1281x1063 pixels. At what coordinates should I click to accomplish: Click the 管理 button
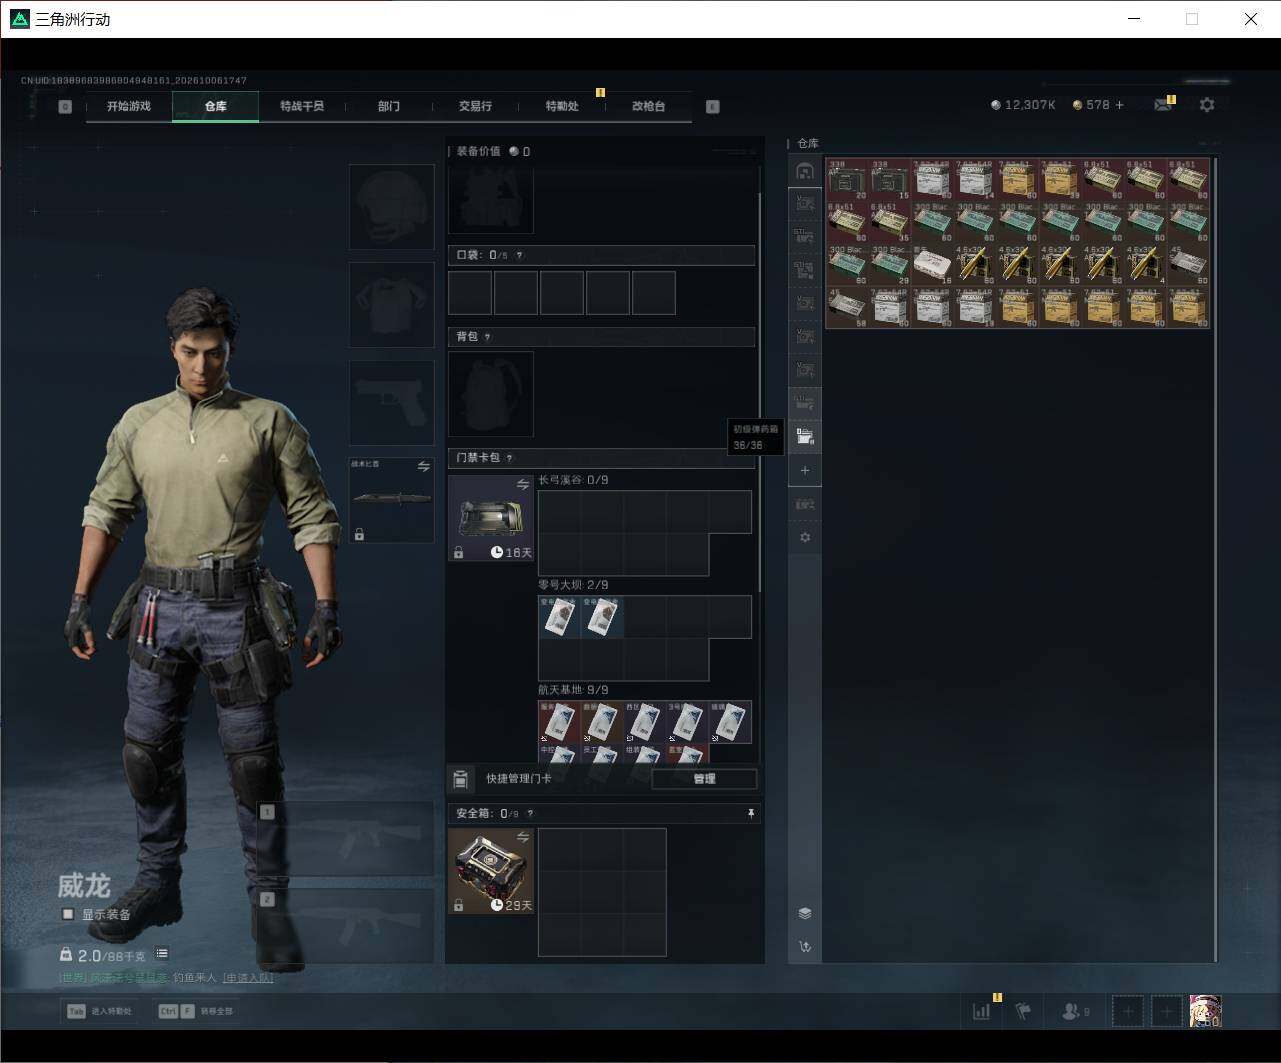704,779
